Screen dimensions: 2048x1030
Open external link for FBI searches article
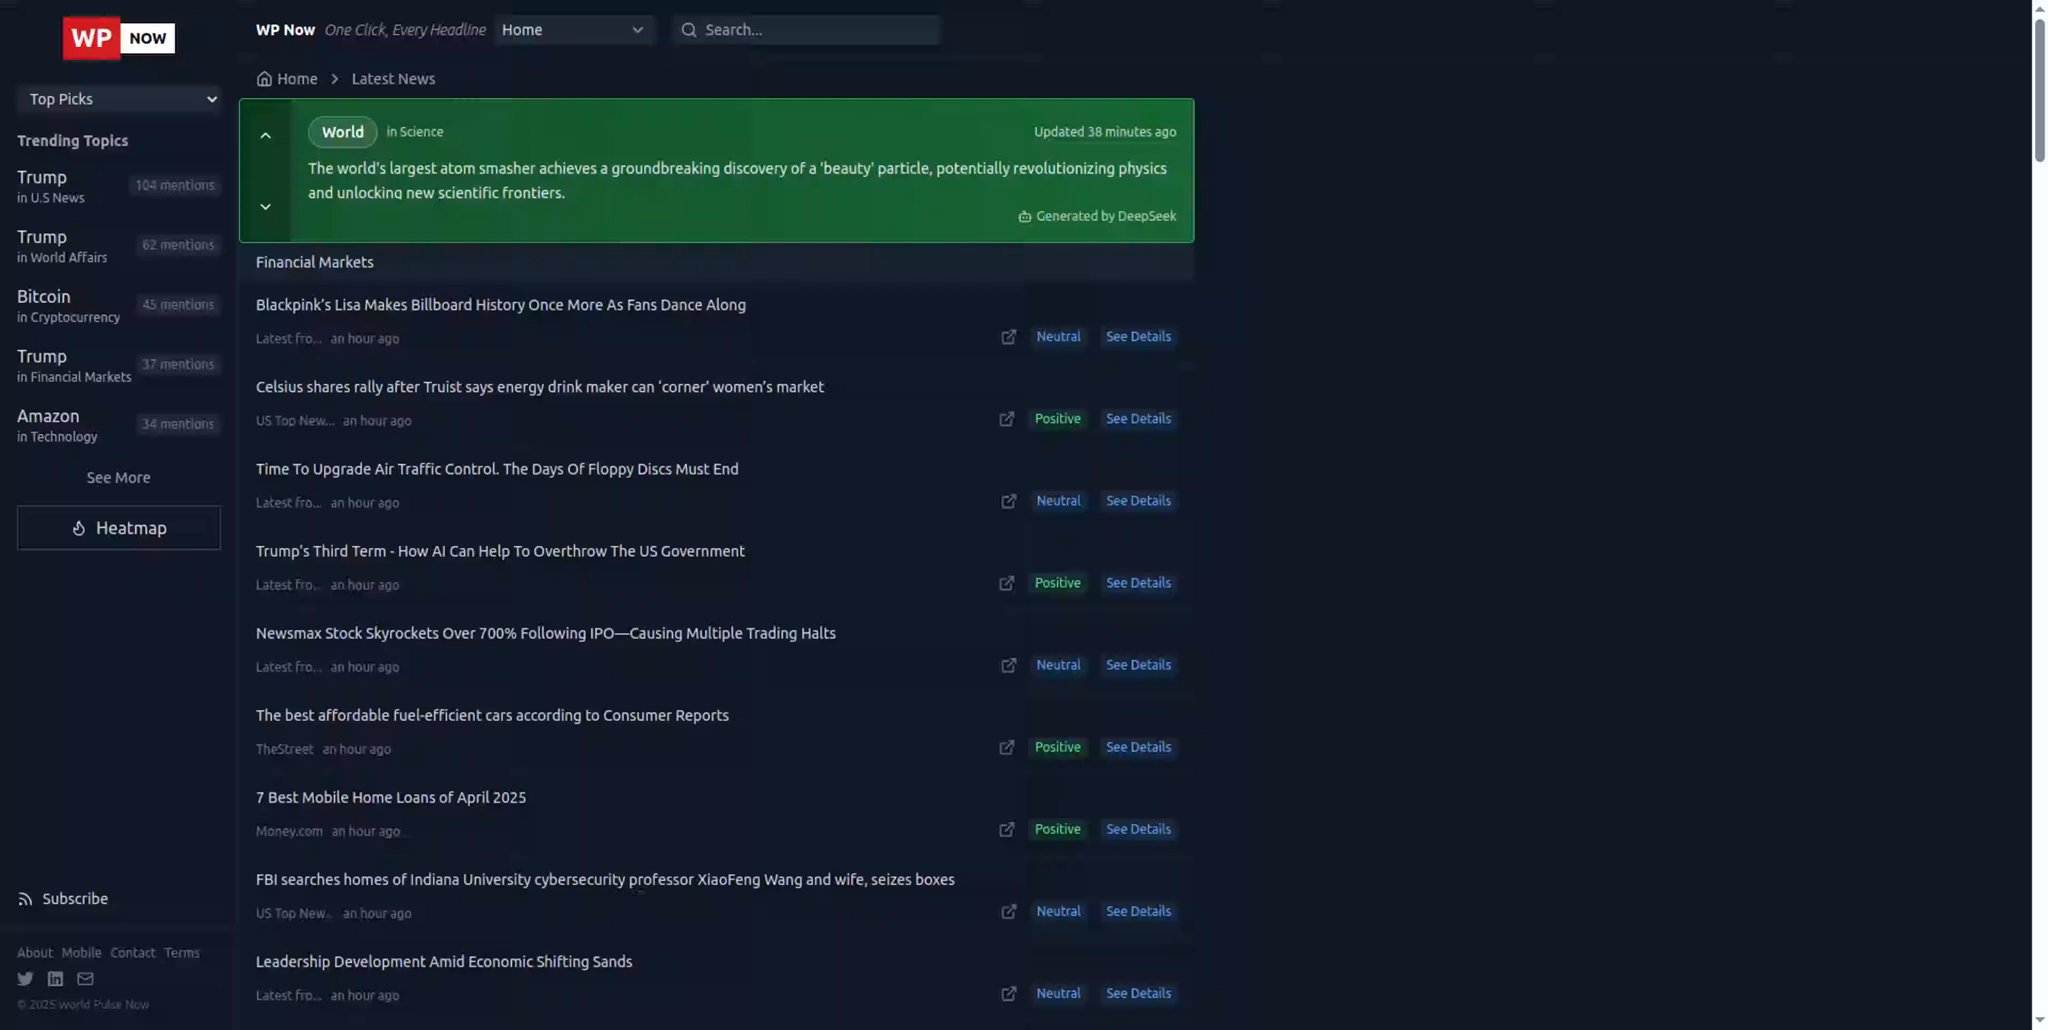point(1008,911)
